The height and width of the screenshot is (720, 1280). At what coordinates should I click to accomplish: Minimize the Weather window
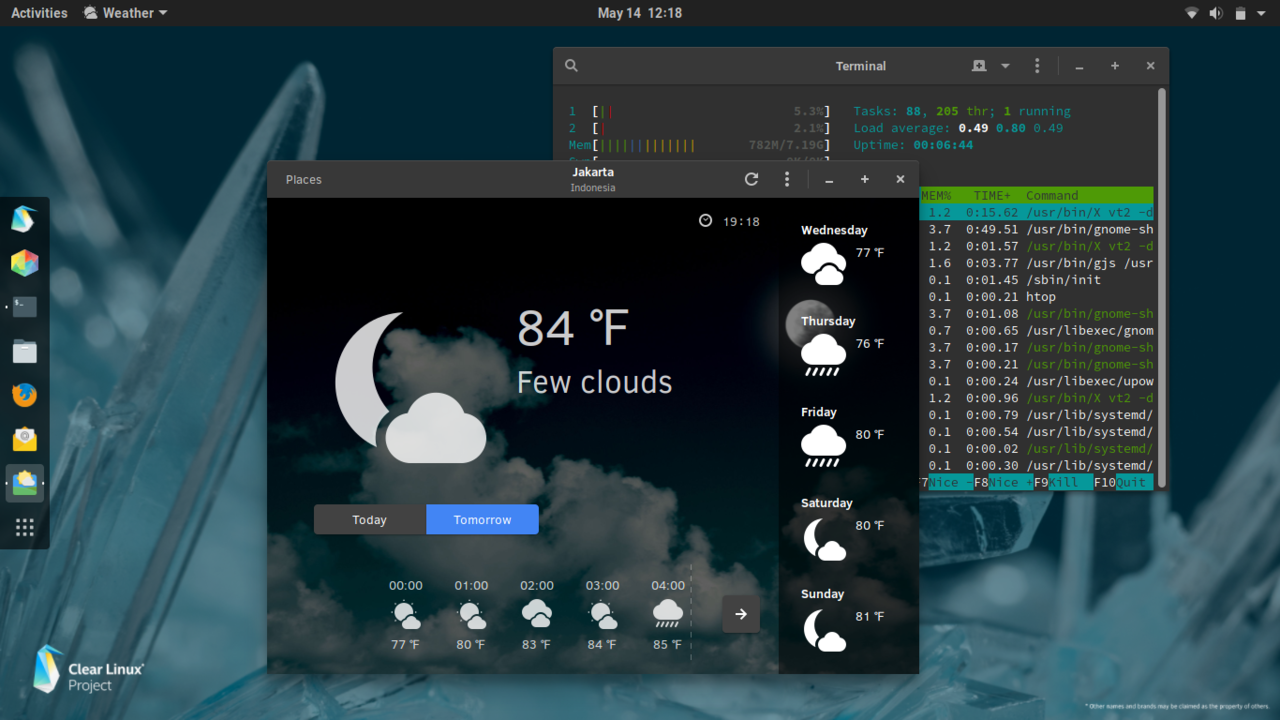pos(829,180)
